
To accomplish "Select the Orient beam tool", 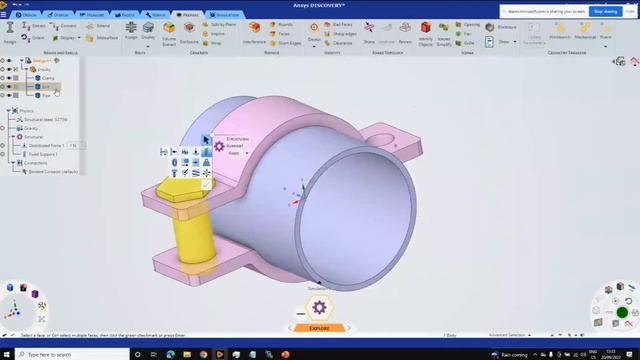I will coord(33,38).
